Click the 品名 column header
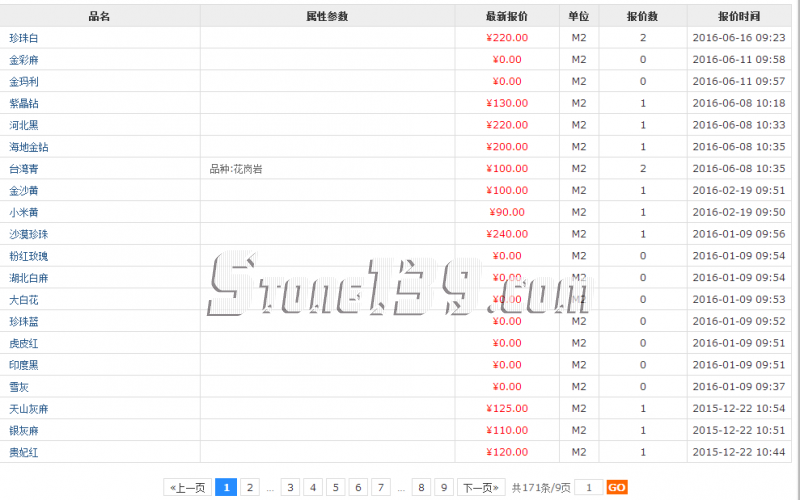 coord(99,16)
